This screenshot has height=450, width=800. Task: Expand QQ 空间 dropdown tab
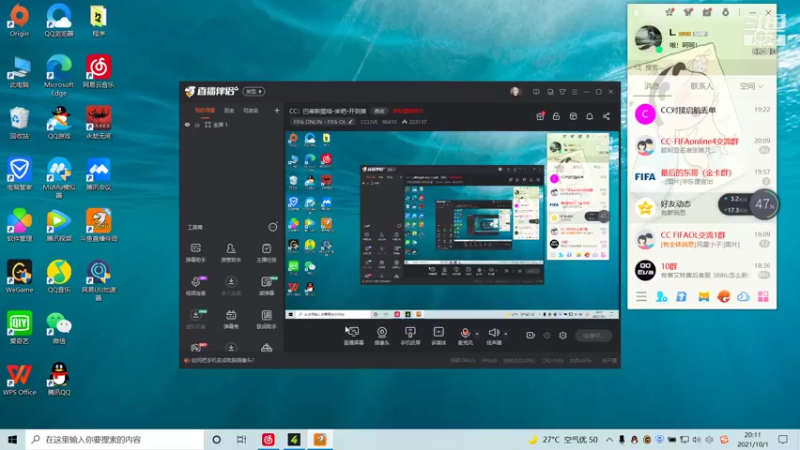(x=751, y=86)
